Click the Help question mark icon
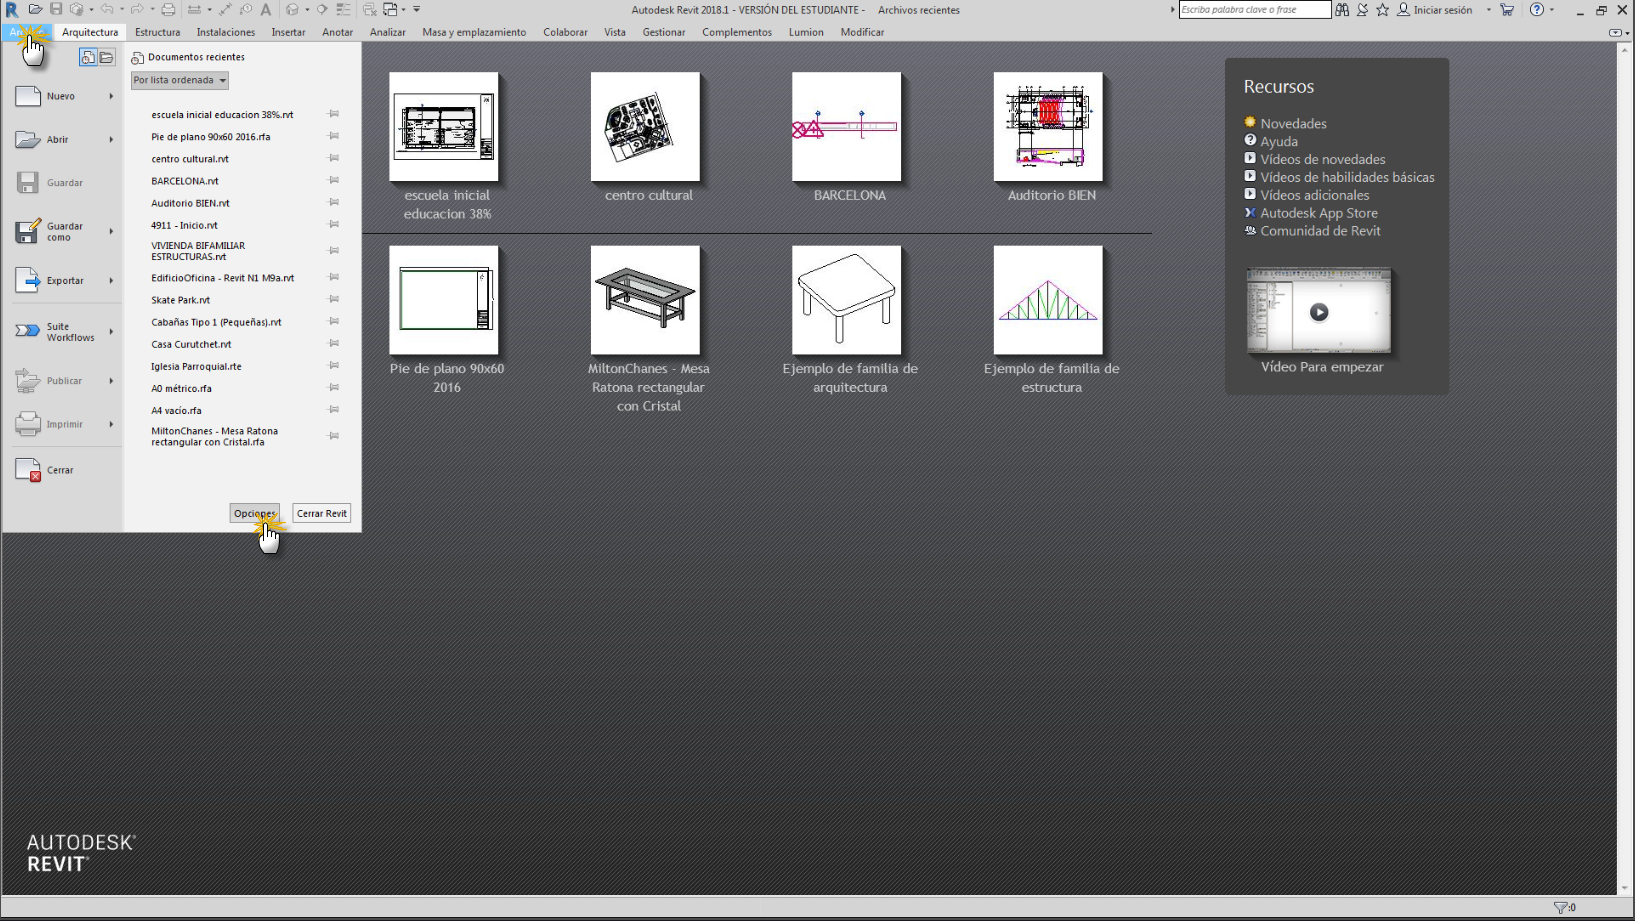Image resolution: width=1635 pixels, height=921 pixels. [1537, 9]
